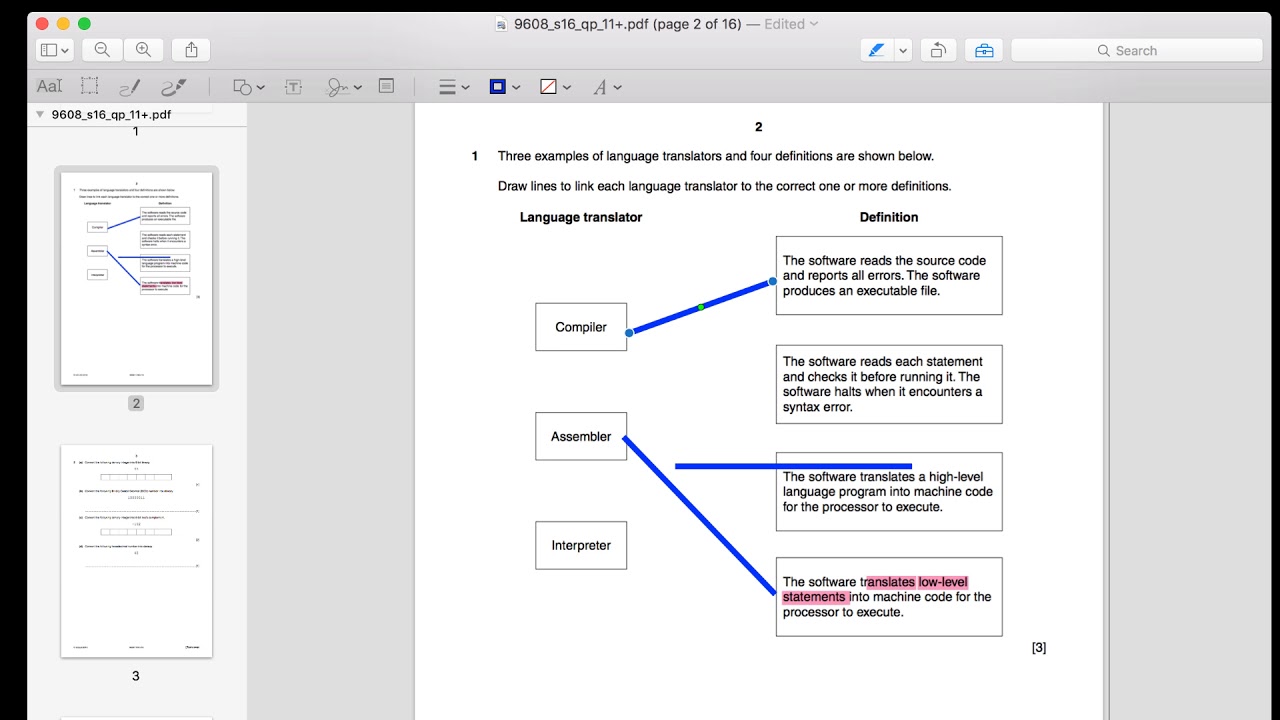The height and width of the screenshot is (720, 1280).
Task: Add a Text box annotation
Action: pos(294,87)
